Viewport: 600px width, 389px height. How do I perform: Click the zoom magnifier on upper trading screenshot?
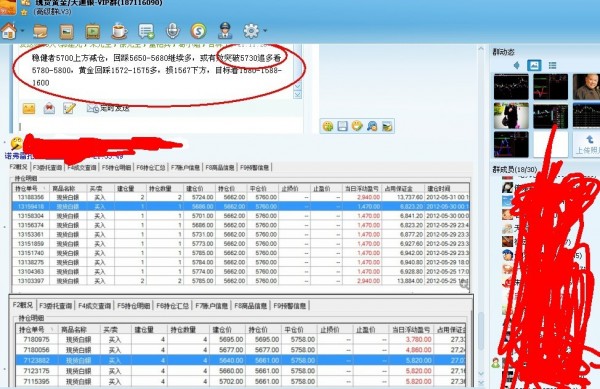(x=464, y=284)
